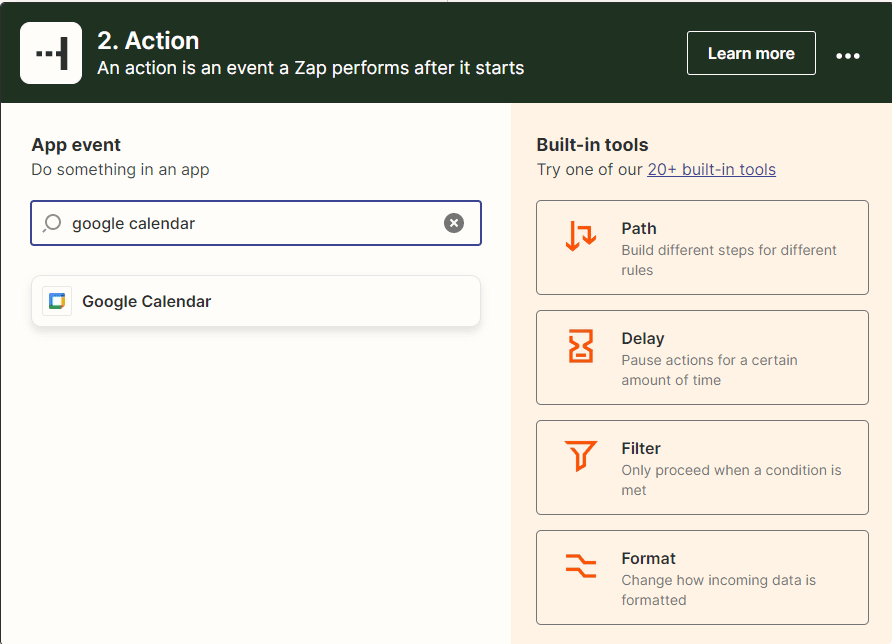Image resolution: width=892 pixels, height=644 pixels.
Task: Click the Delay hourglass icon
Action: point(581,346)
